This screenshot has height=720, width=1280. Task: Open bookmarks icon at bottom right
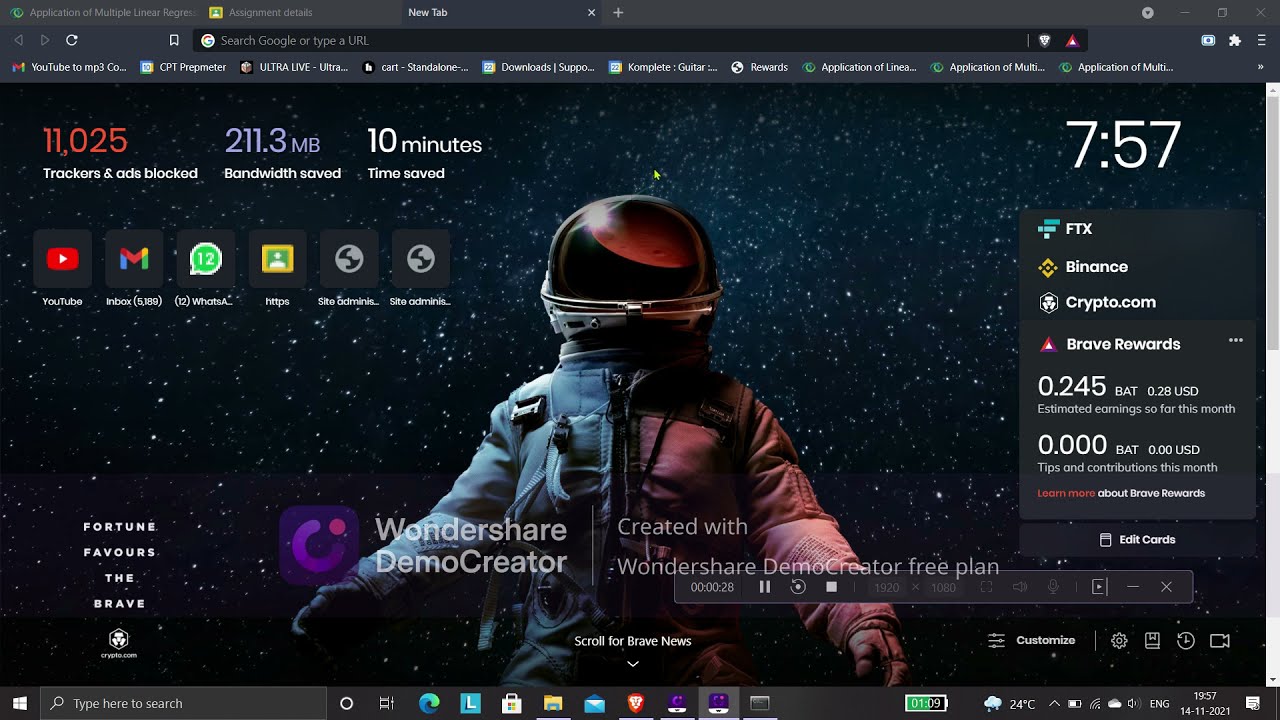(x=1152, y=641)
